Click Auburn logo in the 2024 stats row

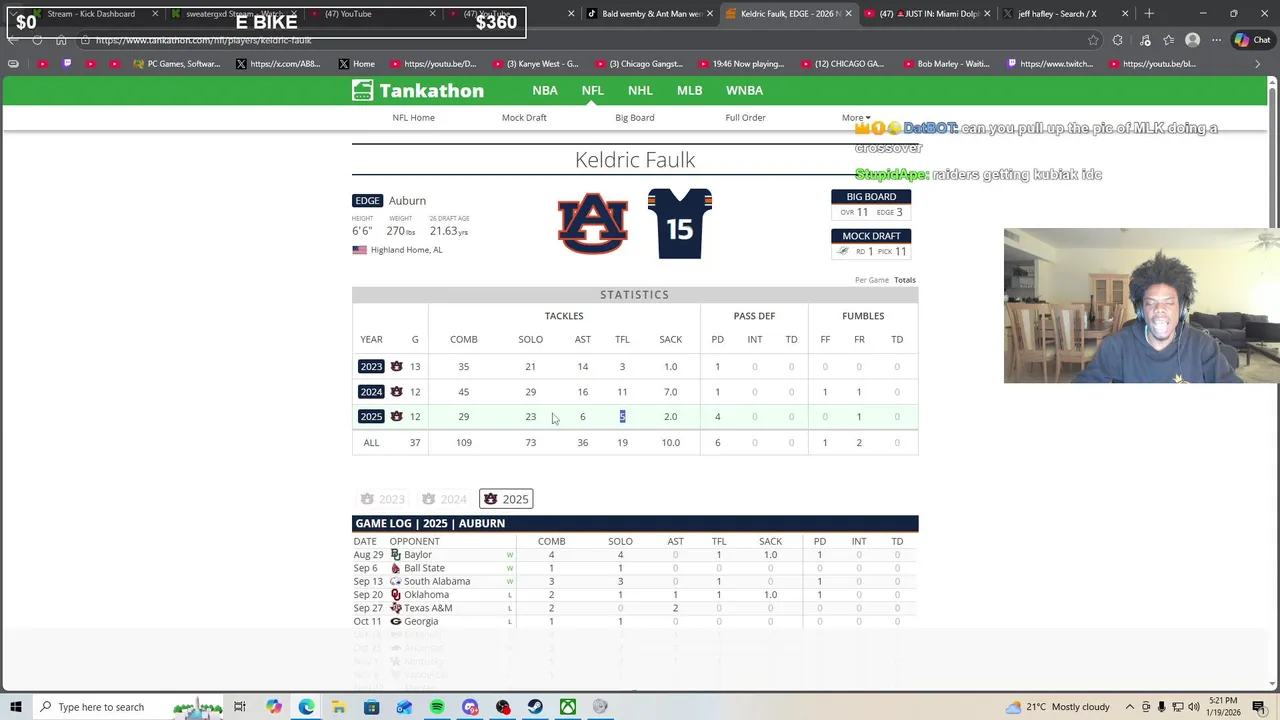click(396, 391)
